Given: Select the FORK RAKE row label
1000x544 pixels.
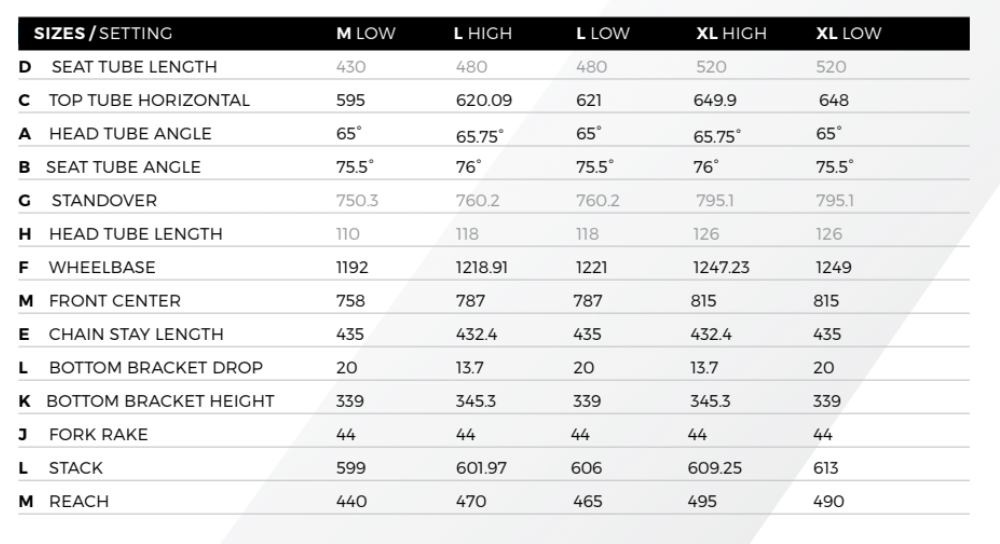Looking at the screenshot, I should (98, 435).
